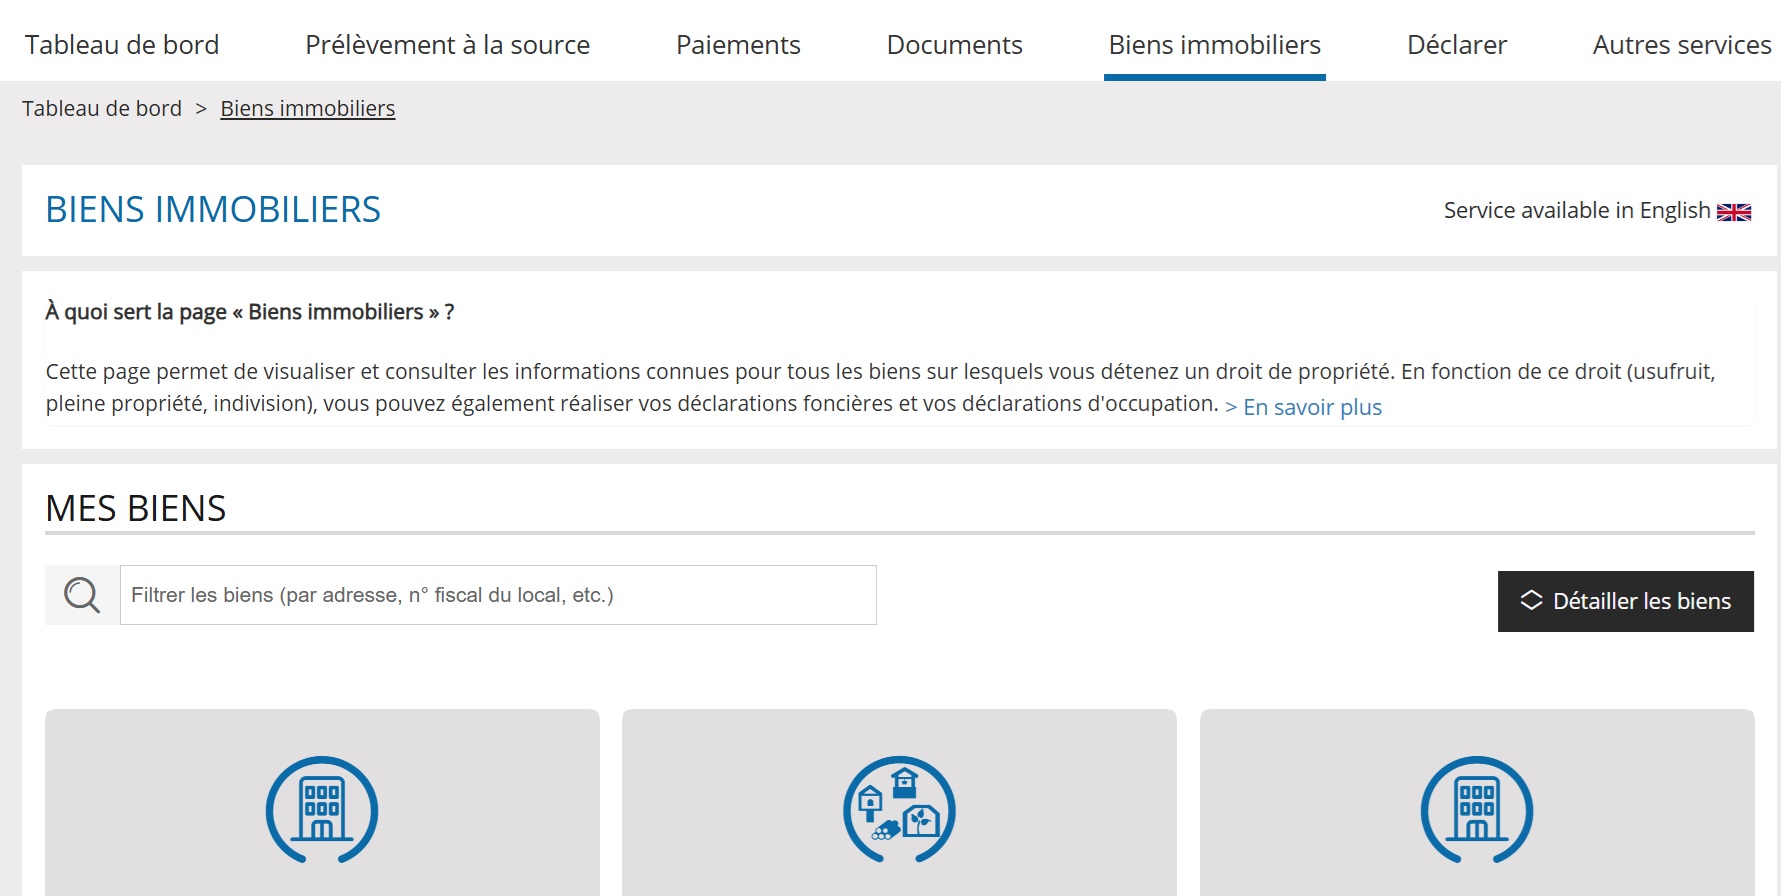Click the houses and land icon in the middle card

[899, 809]
